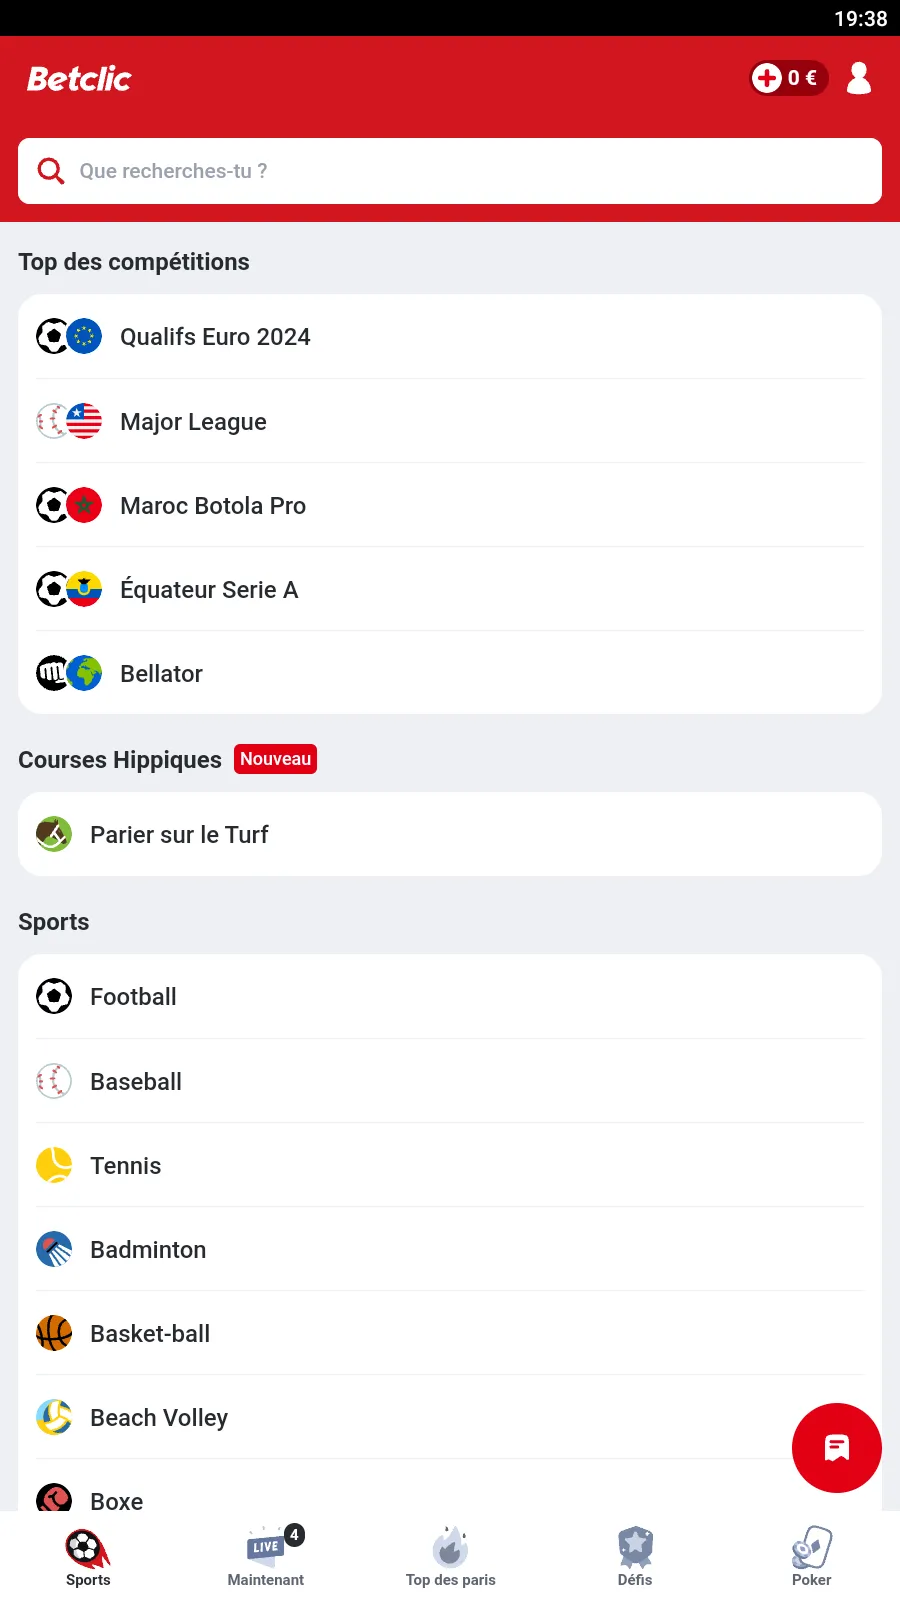The height and width of the screenshot is (1600, 900).
Task: Tap the Tennis ball icon
Action: pos(54,1165)
